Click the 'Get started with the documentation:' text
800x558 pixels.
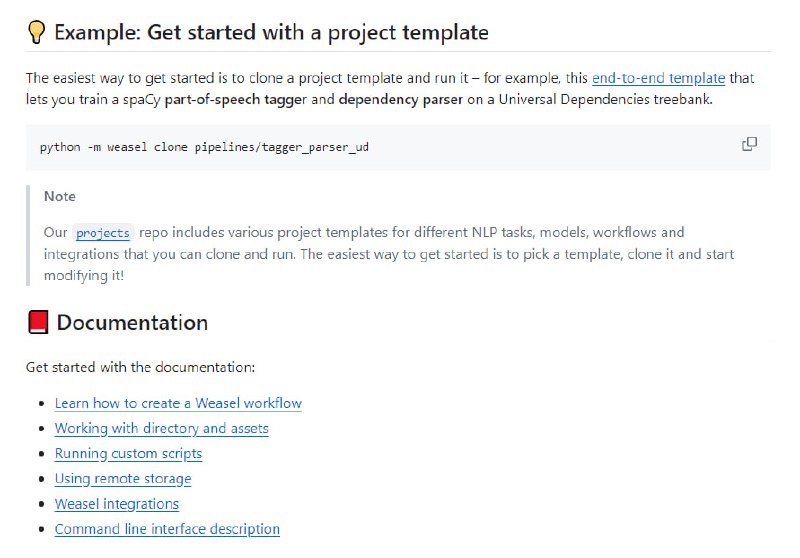[140, 367]
